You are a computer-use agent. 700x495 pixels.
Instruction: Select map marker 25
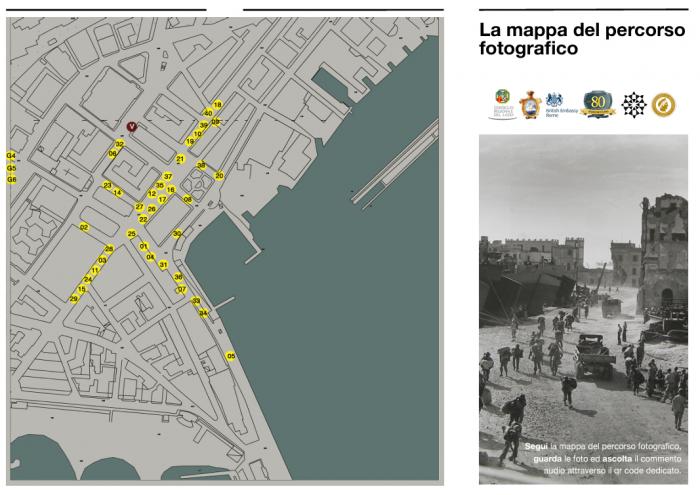131,234
